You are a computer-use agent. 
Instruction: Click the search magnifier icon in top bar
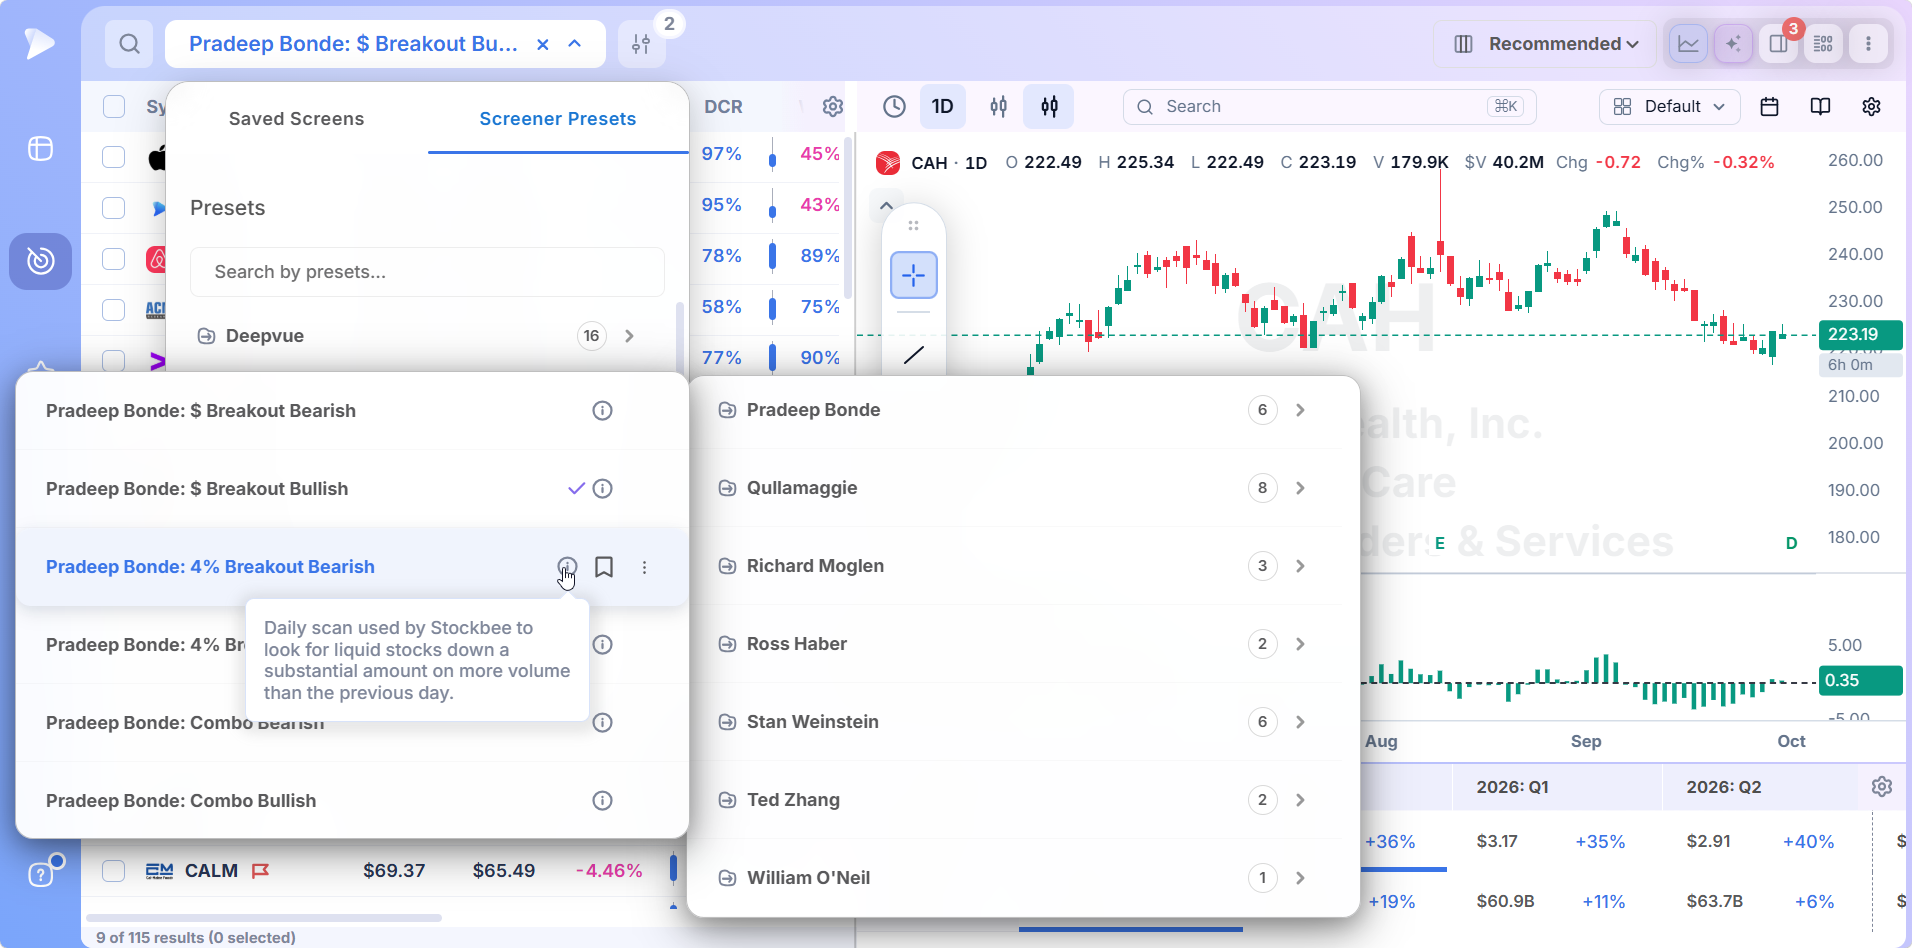129,44
